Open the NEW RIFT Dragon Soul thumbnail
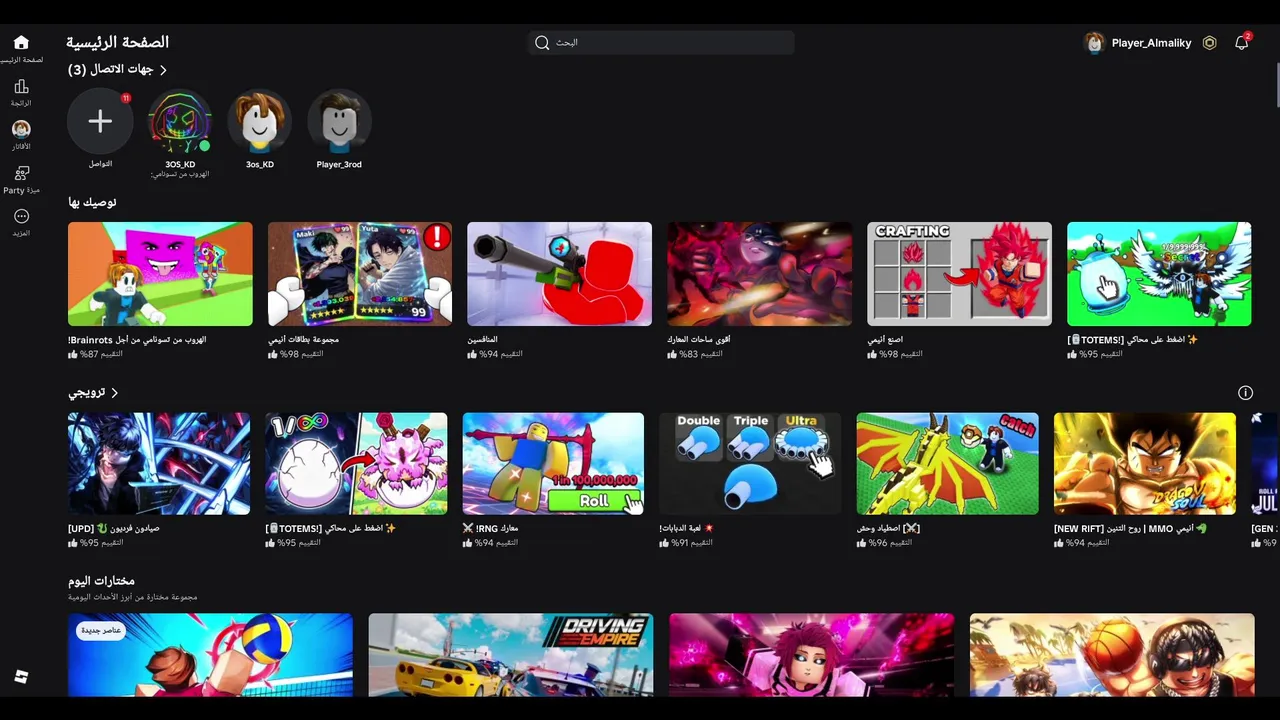 1145,464
